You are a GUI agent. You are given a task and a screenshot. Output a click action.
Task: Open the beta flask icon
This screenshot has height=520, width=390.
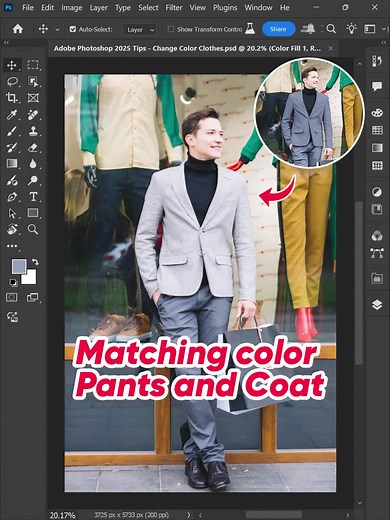250,29
